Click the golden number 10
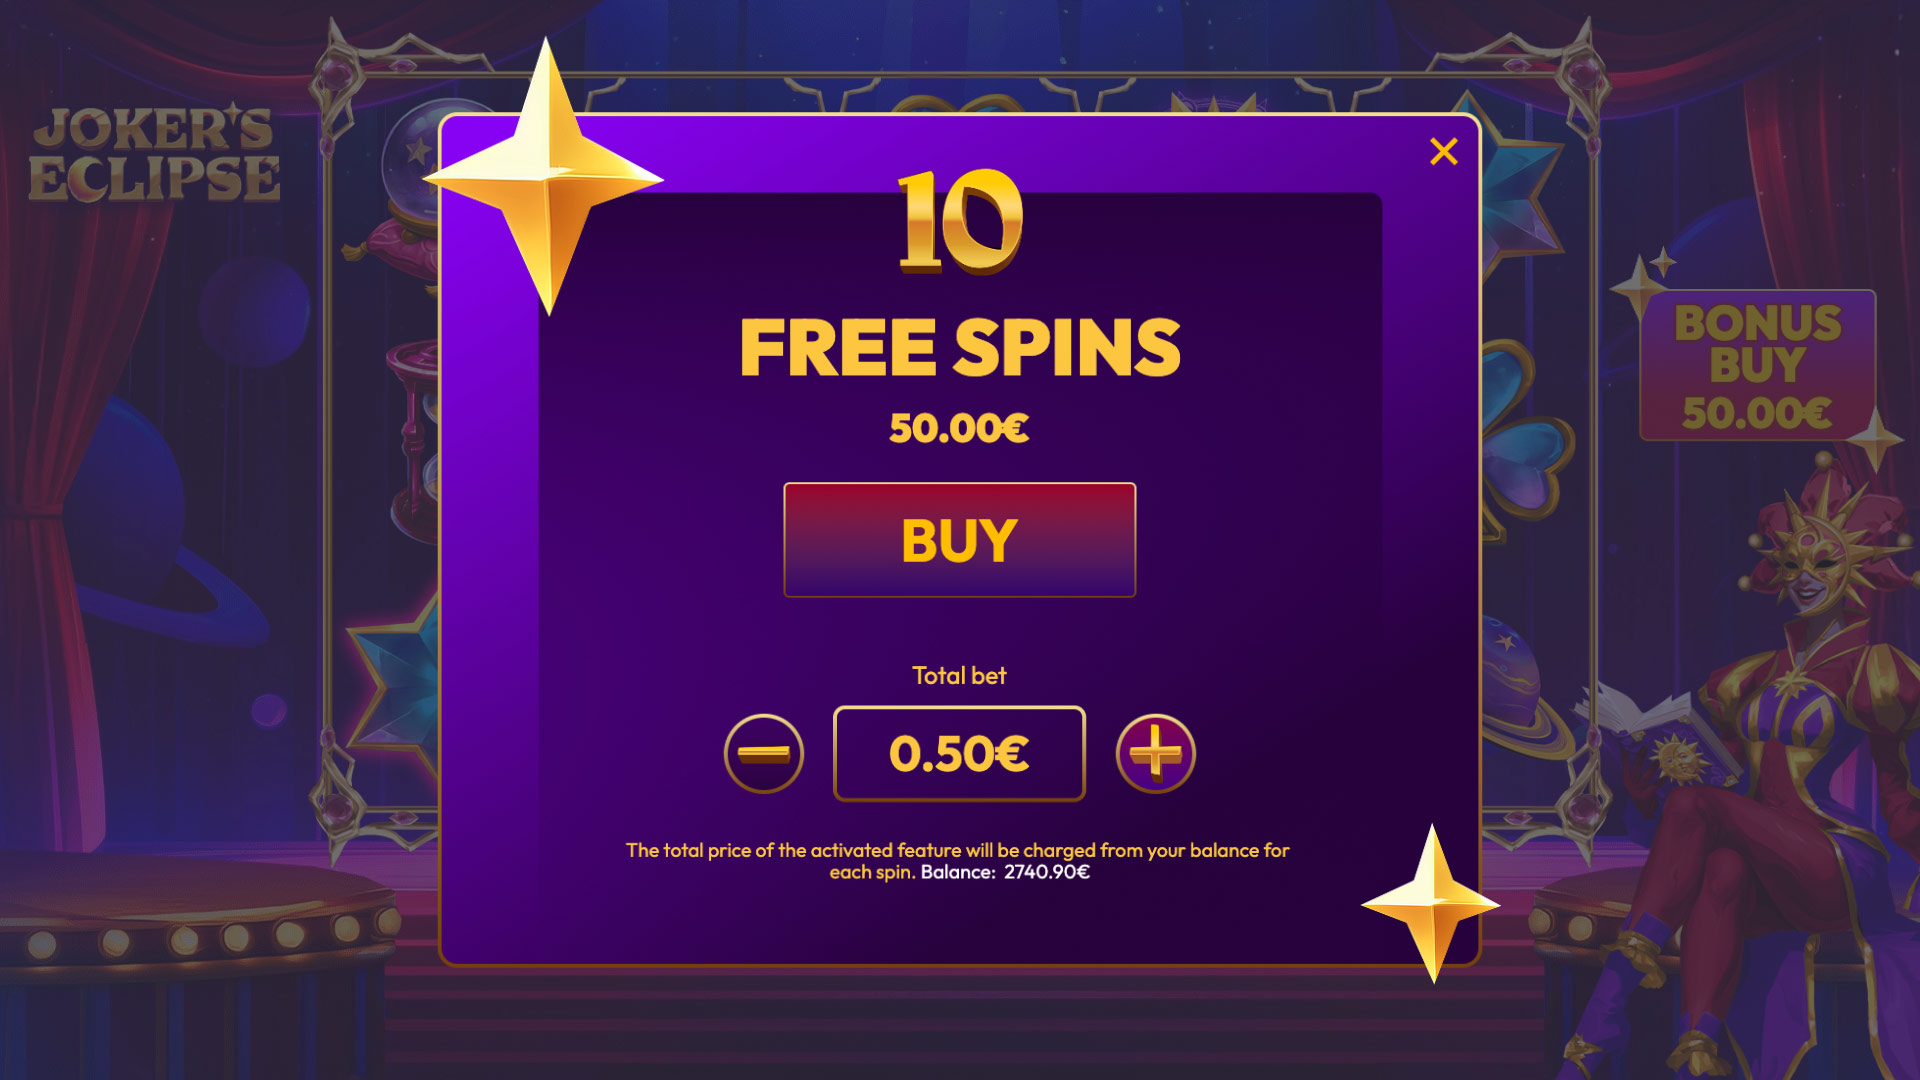The width and height of the screenshot is (1920, 1080). click(x=959, y=221)
